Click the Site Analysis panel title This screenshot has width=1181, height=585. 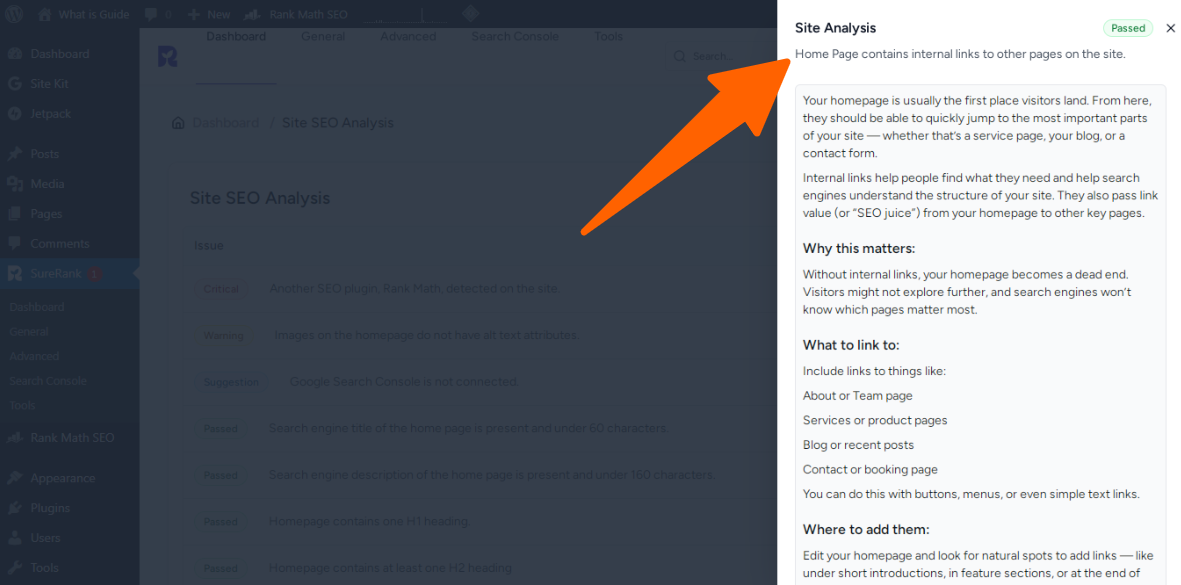835,28
